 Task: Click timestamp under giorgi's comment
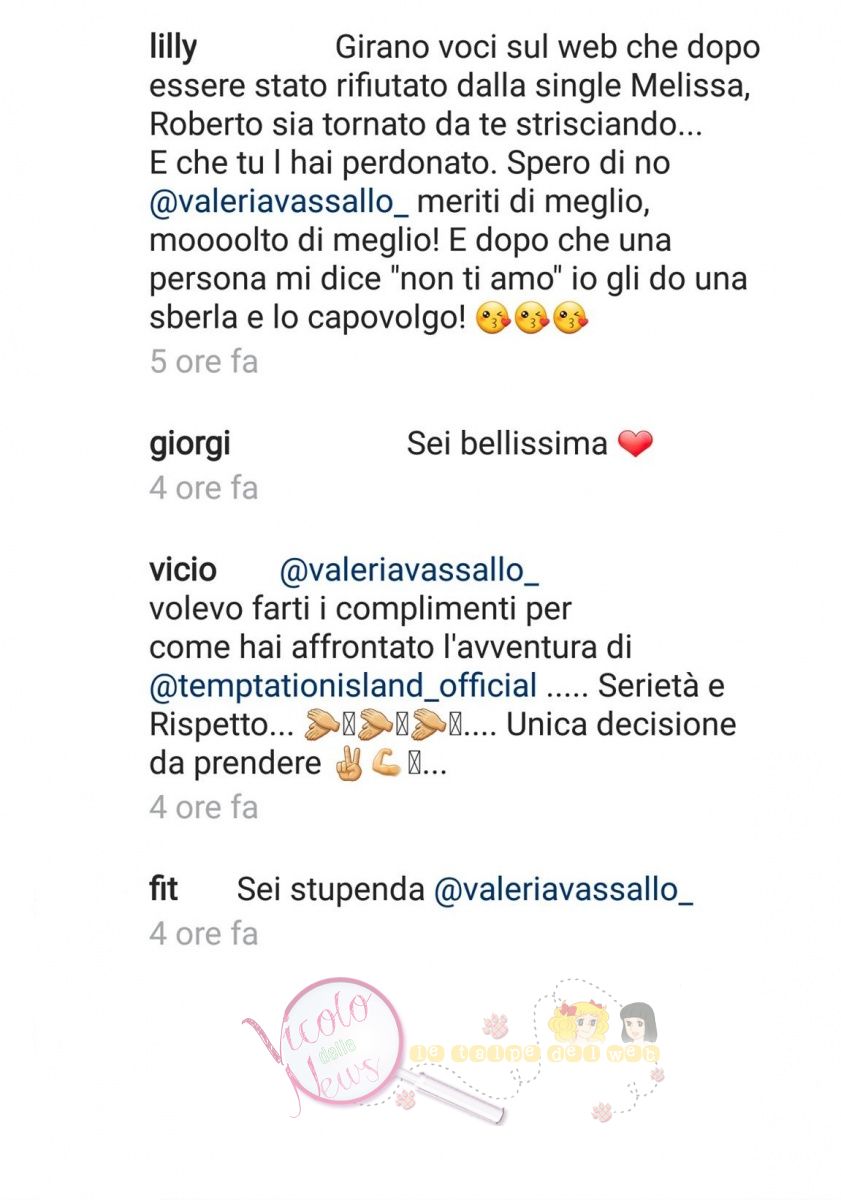204,487
